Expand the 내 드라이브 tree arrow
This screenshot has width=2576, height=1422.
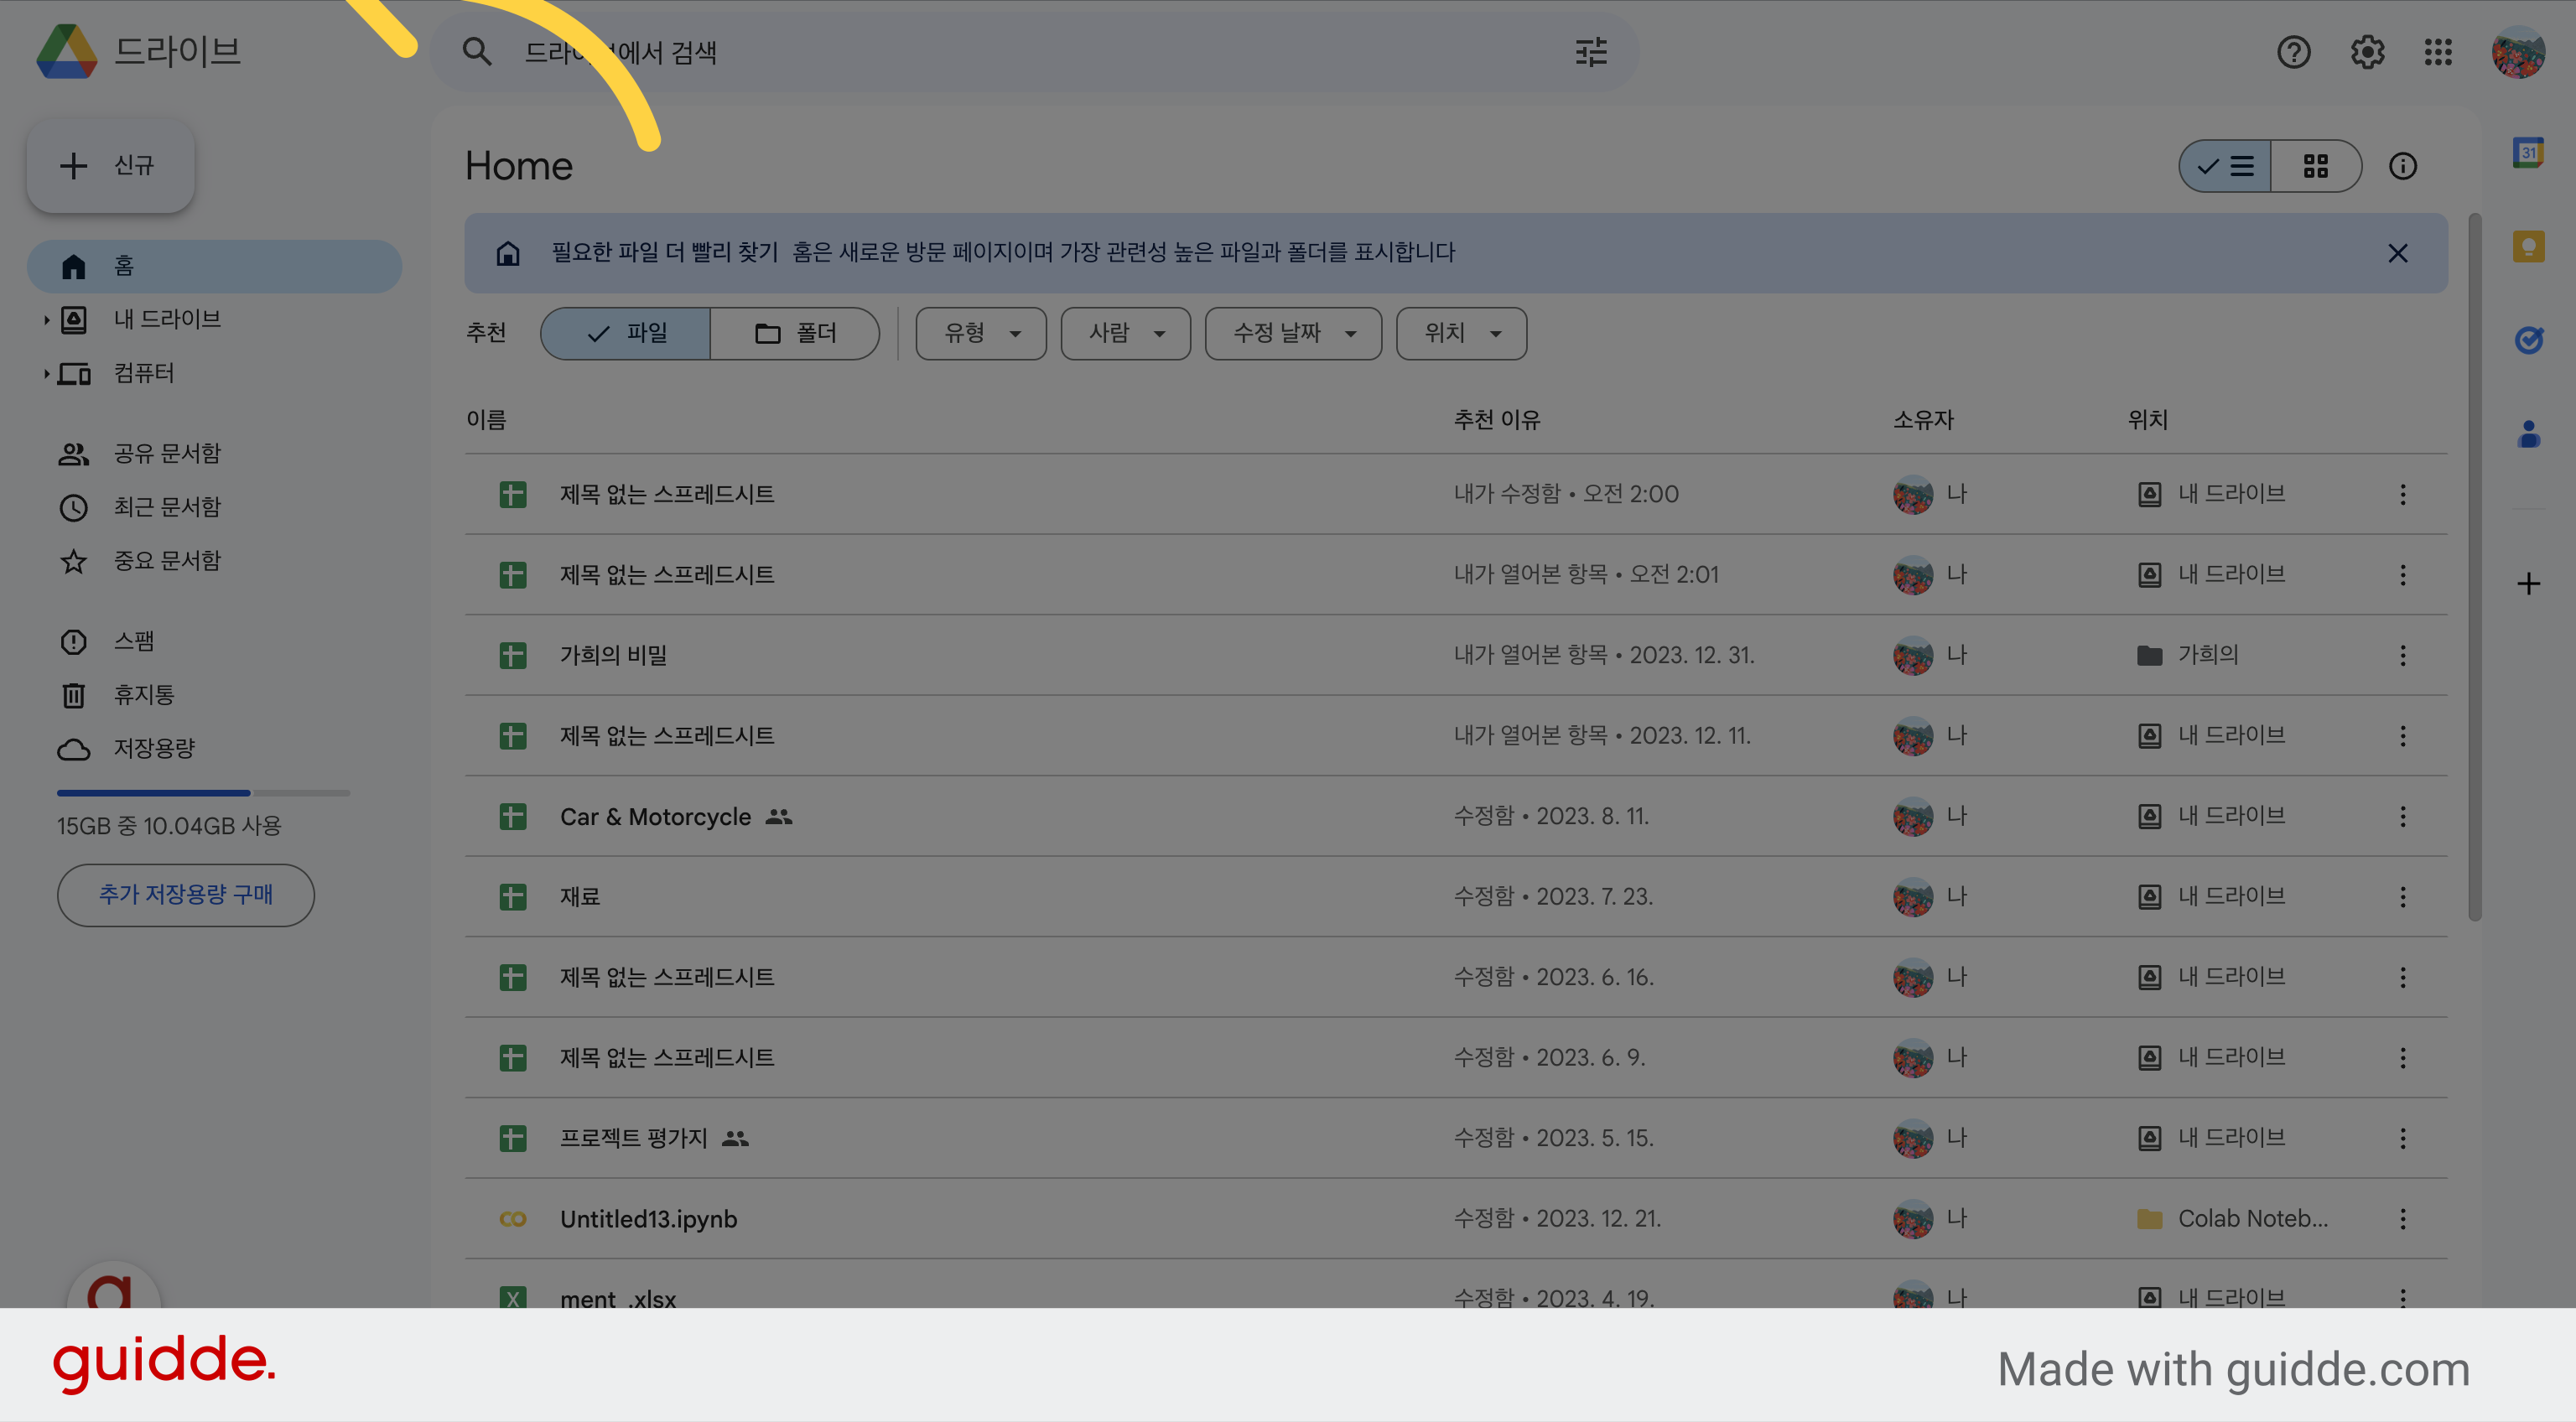pos(46,320)
